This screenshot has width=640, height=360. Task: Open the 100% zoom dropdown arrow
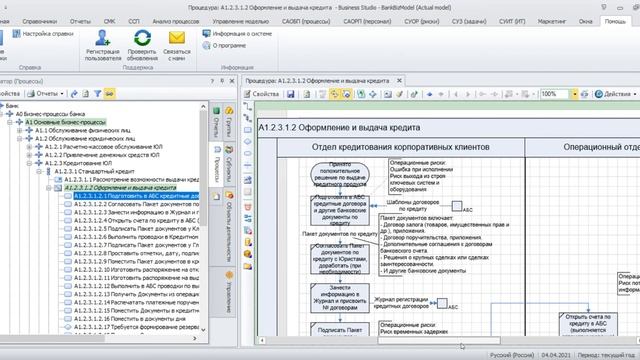(x=575, y=94)
